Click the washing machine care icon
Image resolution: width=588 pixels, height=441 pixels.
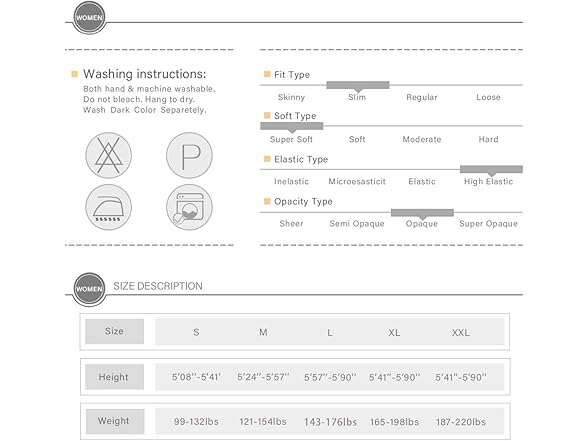pyautogui.click(x=189, y=207)
